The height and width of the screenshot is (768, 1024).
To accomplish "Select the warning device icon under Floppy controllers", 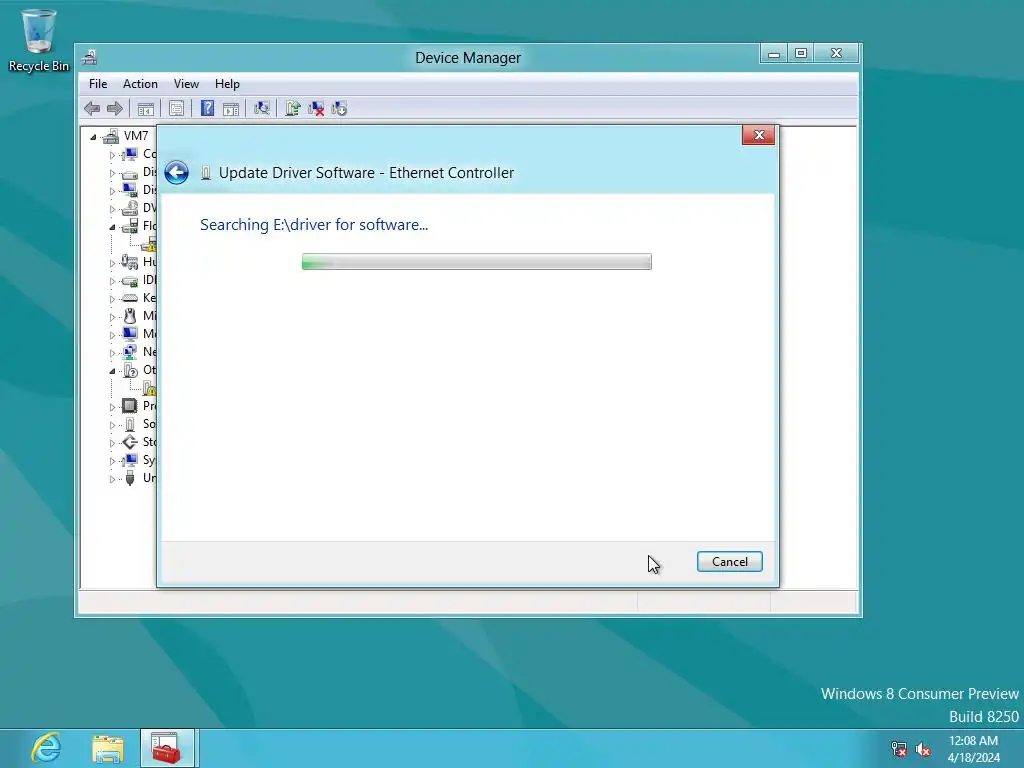I will pos(149,244).
